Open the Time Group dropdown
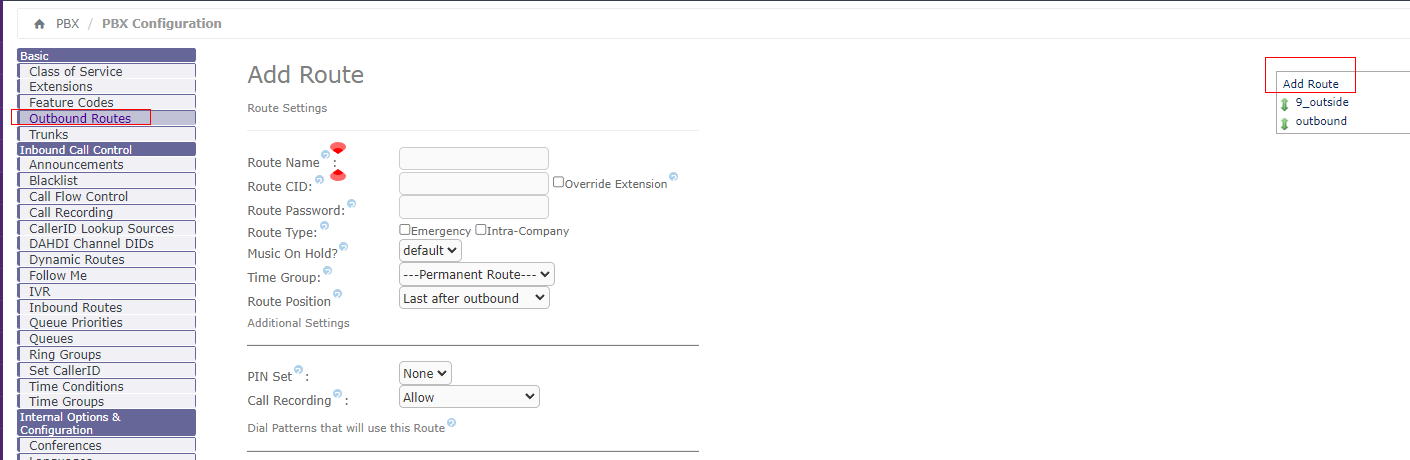Viewport: 1410px width, 460px height. pyautogui.click(x=476, y=274)
